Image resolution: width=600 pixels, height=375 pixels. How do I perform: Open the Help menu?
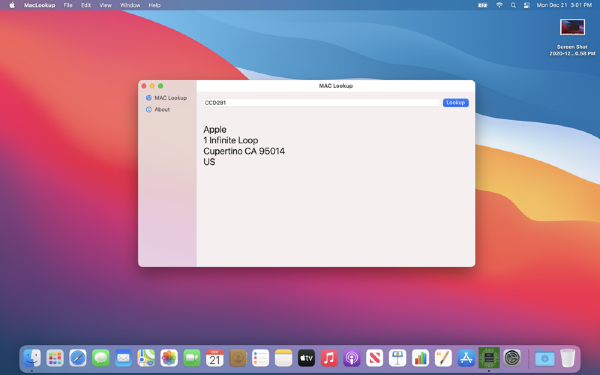[x=155, y=5]
